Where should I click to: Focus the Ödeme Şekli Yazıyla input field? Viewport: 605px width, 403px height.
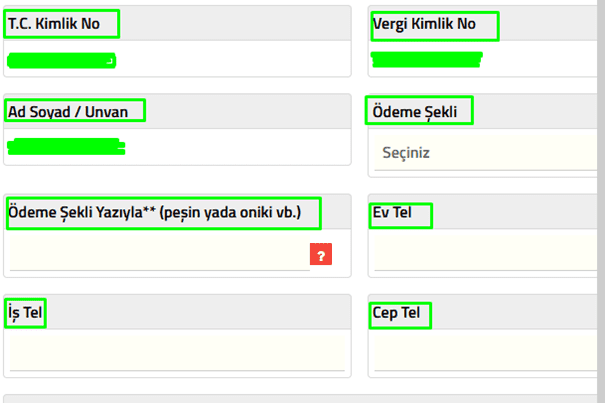[158, 255]
